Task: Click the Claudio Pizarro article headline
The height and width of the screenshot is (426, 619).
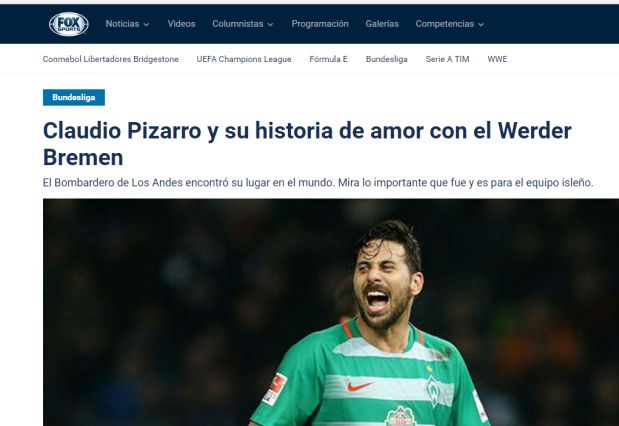Action: click(x=307, y=144)
